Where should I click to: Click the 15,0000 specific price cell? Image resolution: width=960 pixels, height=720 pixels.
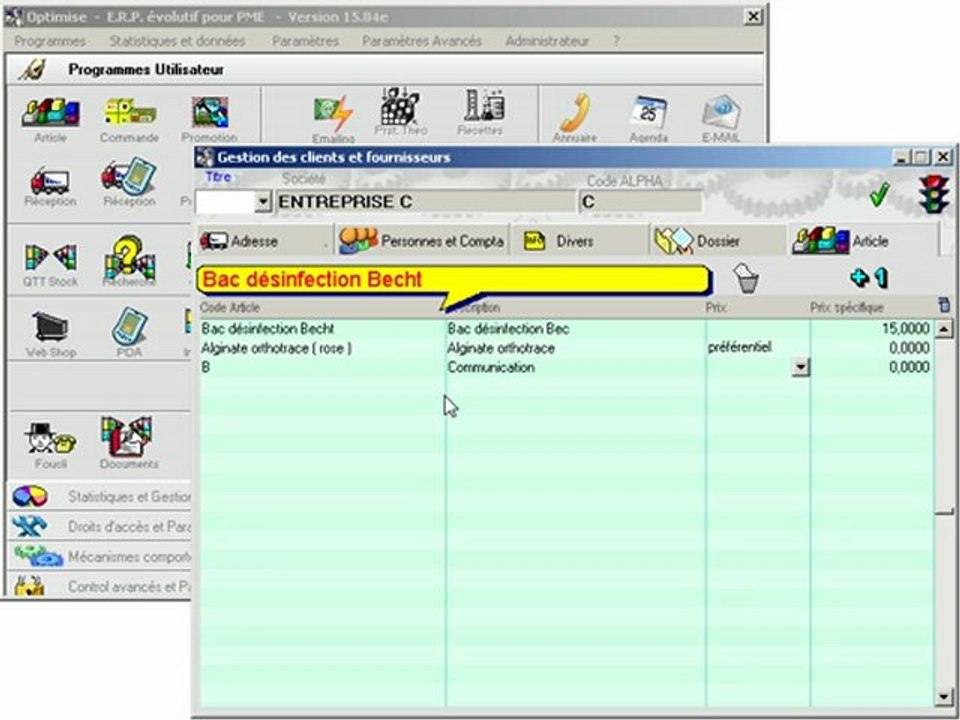872,329
